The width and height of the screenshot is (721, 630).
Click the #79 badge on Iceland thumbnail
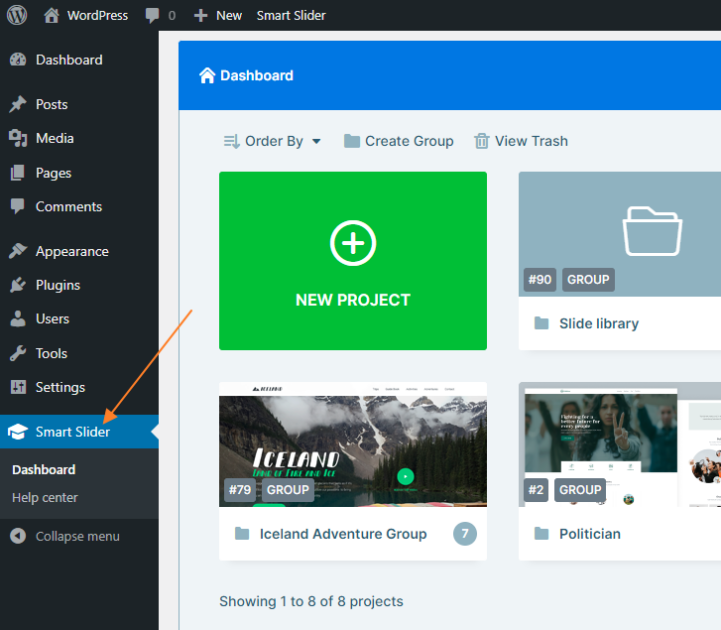[240, 490]
